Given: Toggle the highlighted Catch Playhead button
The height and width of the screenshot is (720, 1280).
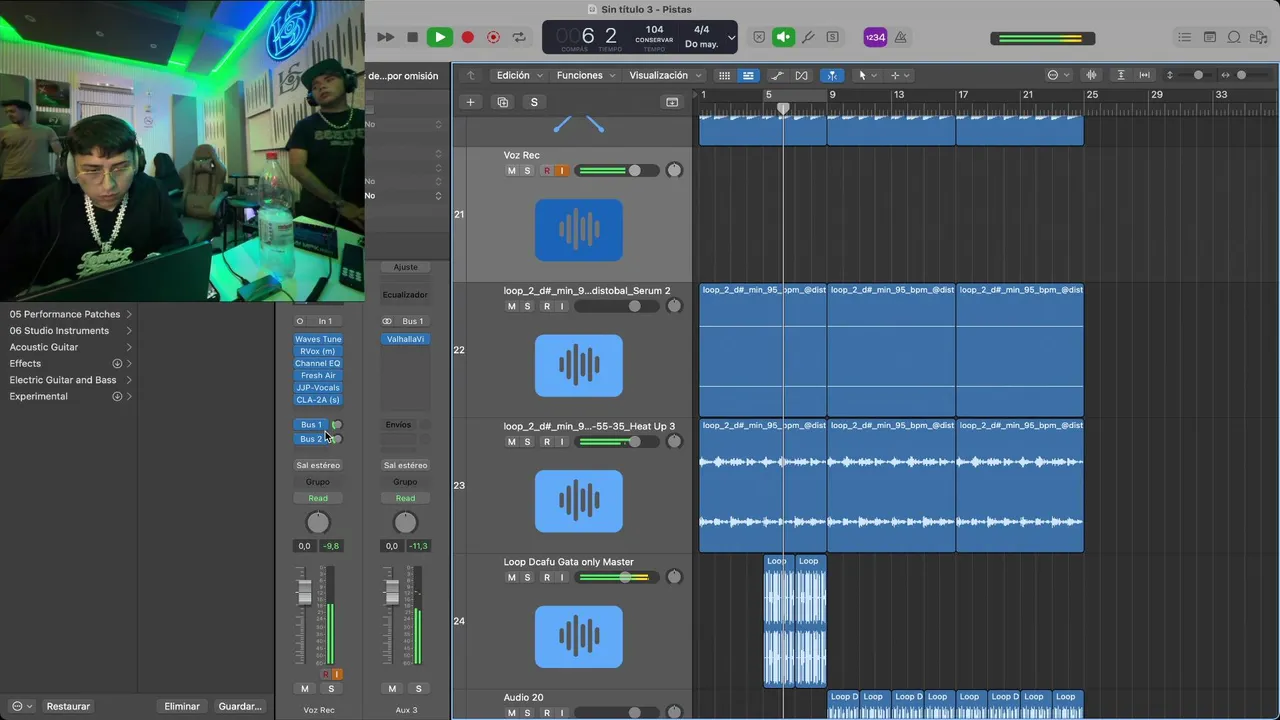Looking at the screenshot, I should click(x=831, y=75).
